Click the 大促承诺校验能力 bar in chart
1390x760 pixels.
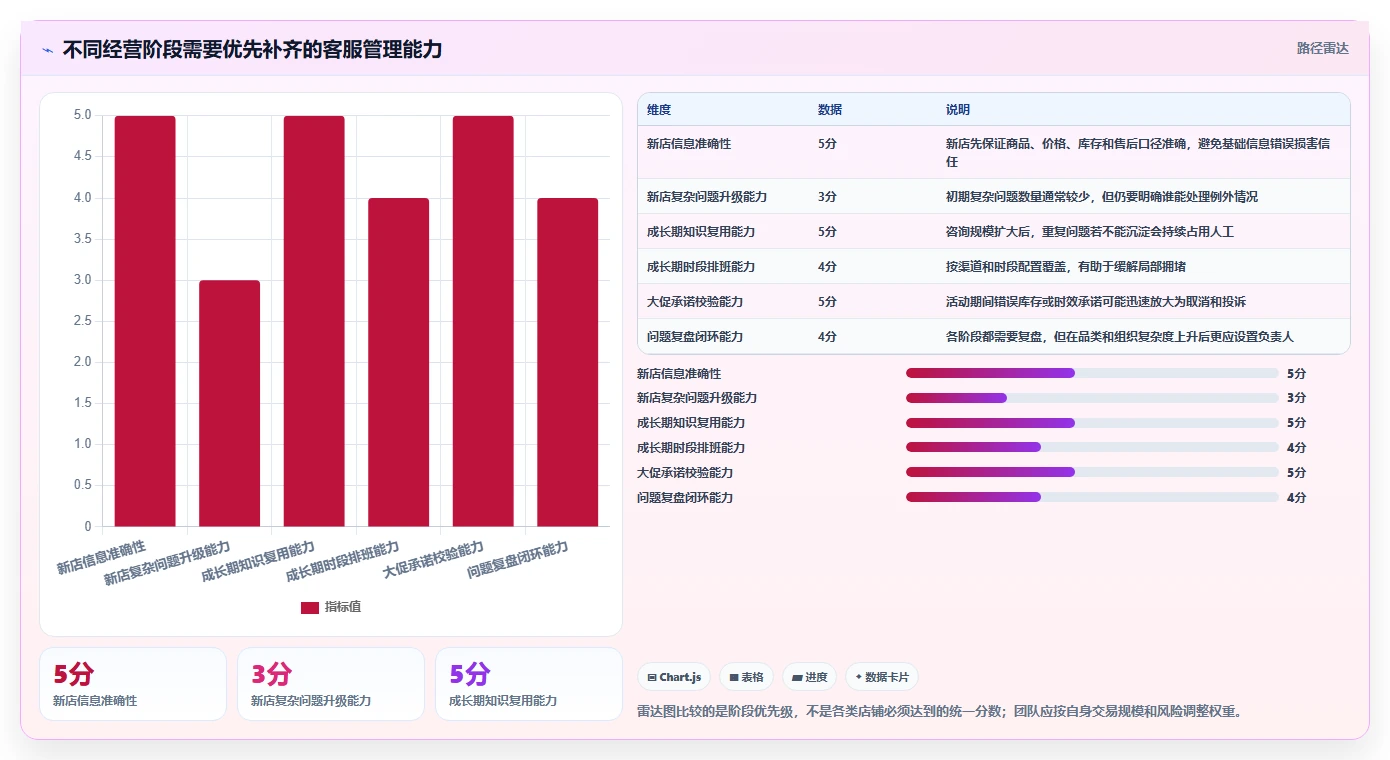tap(483, 321)
